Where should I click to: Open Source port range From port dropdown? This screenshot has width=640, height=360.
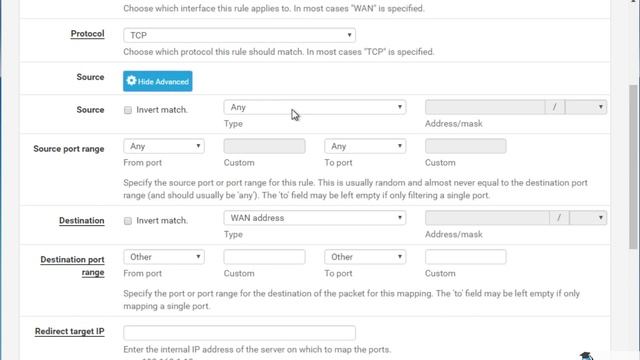pos(164,146)
